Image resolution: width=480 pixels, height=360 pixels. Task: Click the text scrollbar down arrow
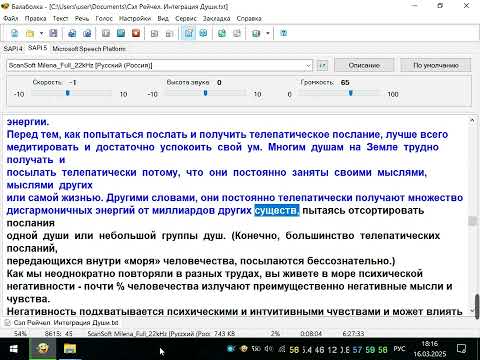472,311
